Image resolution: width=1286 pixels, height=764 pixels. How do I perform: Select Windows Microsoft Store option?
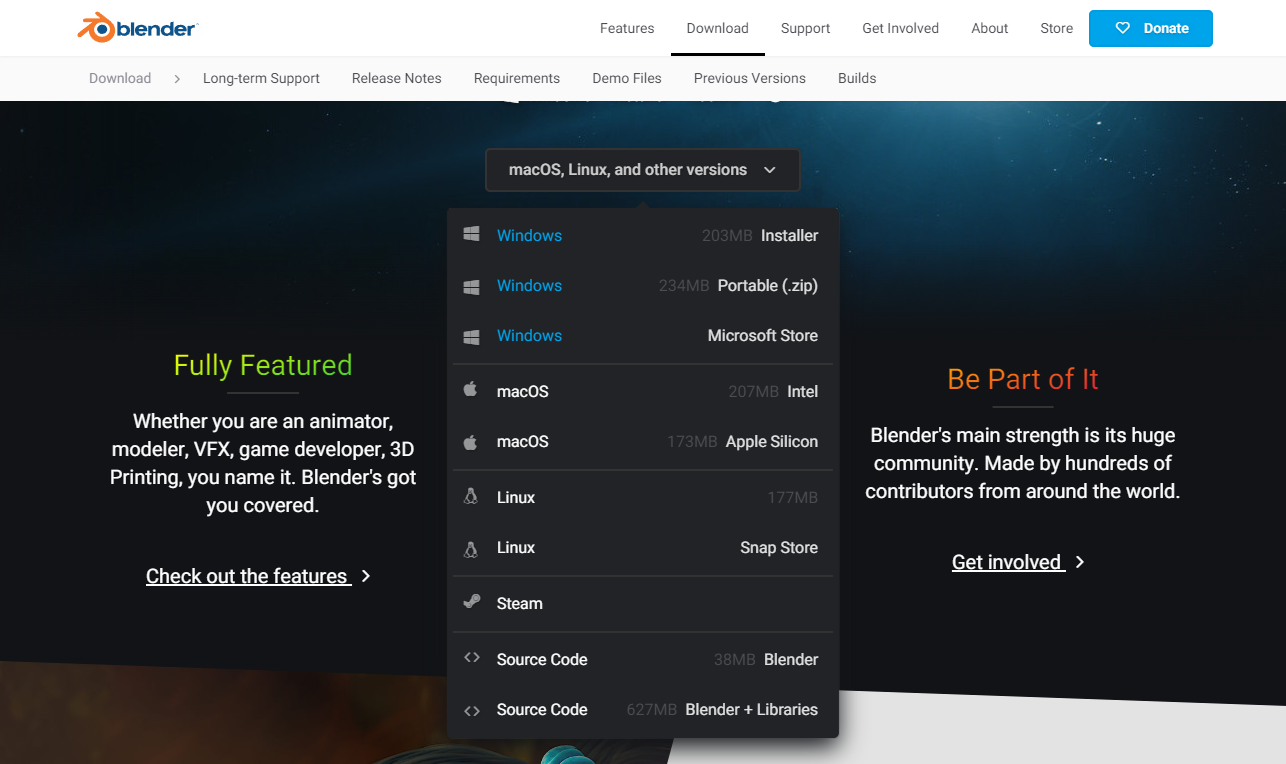coord(642,336)
